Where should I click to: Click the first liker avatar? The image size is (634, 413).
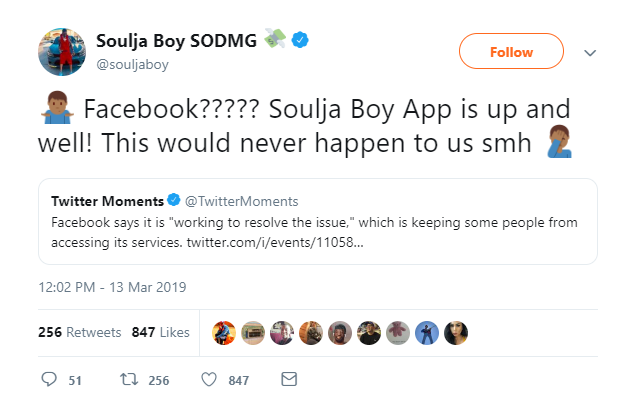(224, 332)
